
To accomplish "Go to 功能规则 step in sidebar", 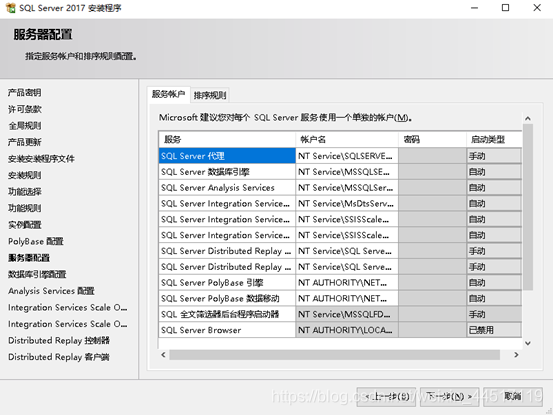I will point(25,208).
